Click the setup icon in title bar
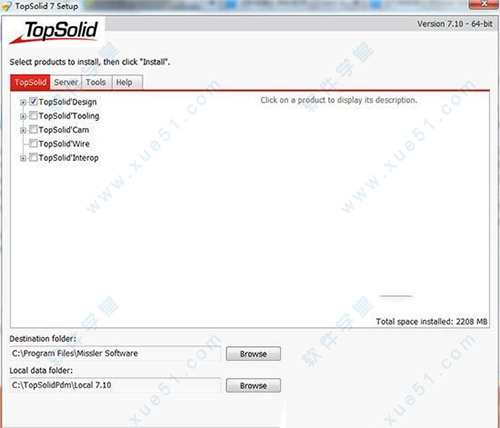The width and height of the screenshot is (500, 428). pyautogui.click(x=7, y=6)
